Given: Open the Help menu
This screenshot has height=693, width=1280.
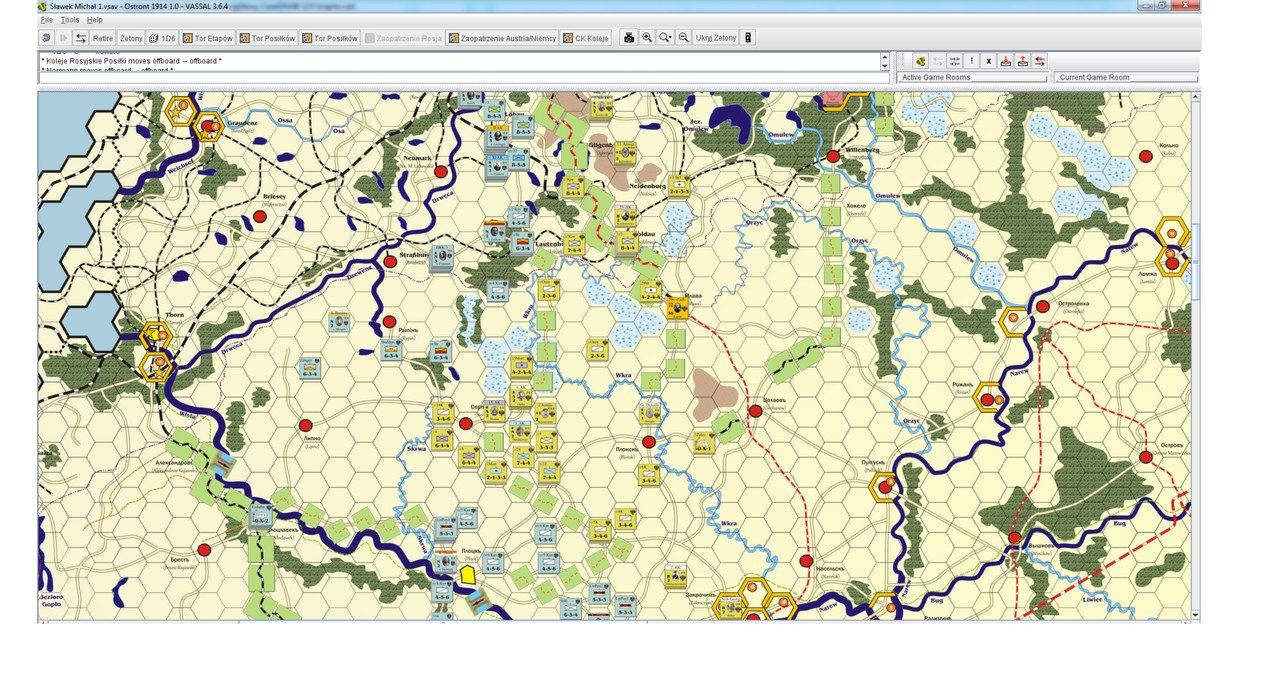Looking at the screenshot, I should [94, 20].
